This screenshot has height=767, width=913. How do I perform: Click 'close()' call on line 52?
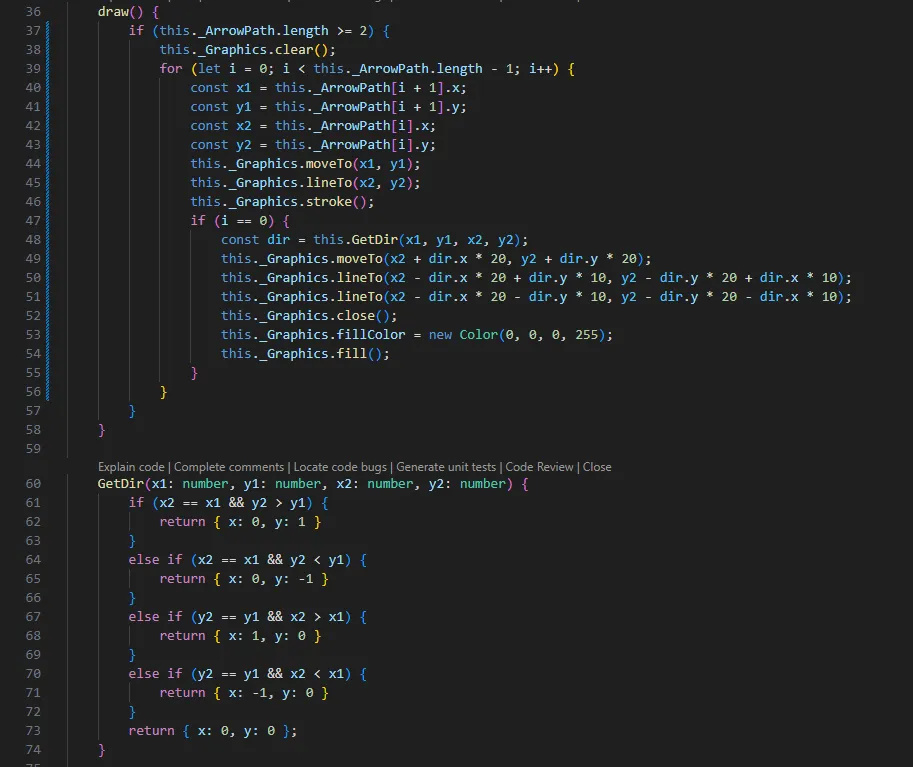[x=363, y=316]
